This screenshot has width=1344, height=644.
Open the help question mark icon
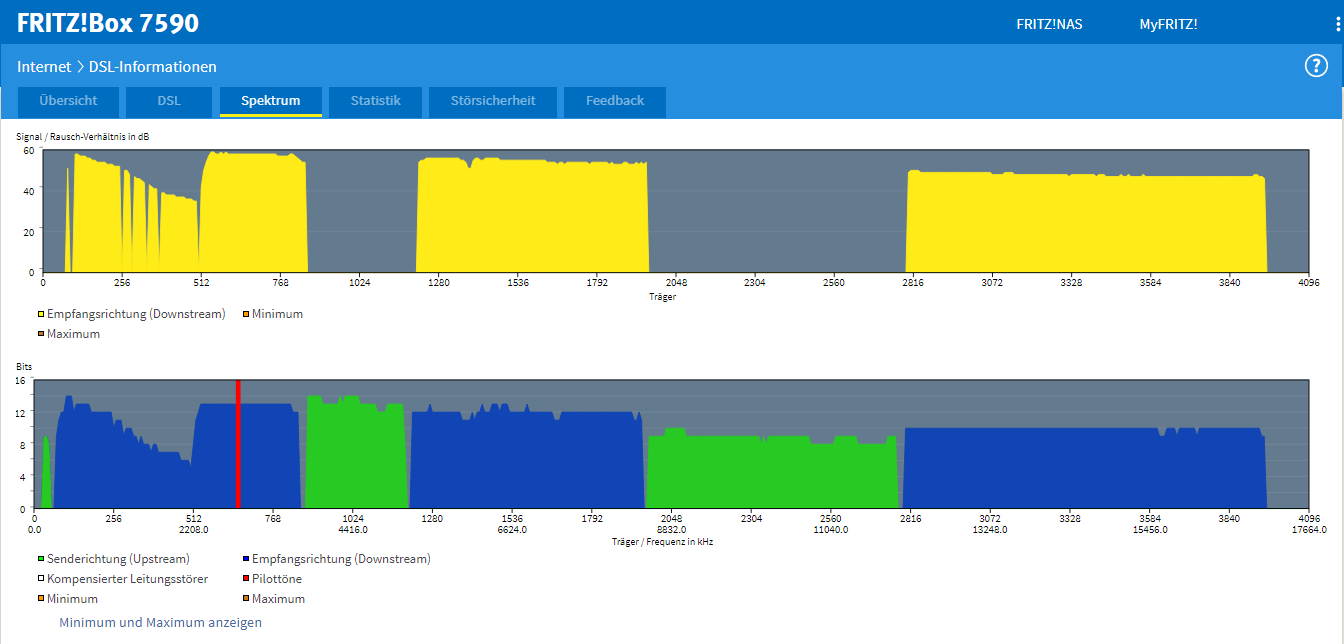[1316, 66]
